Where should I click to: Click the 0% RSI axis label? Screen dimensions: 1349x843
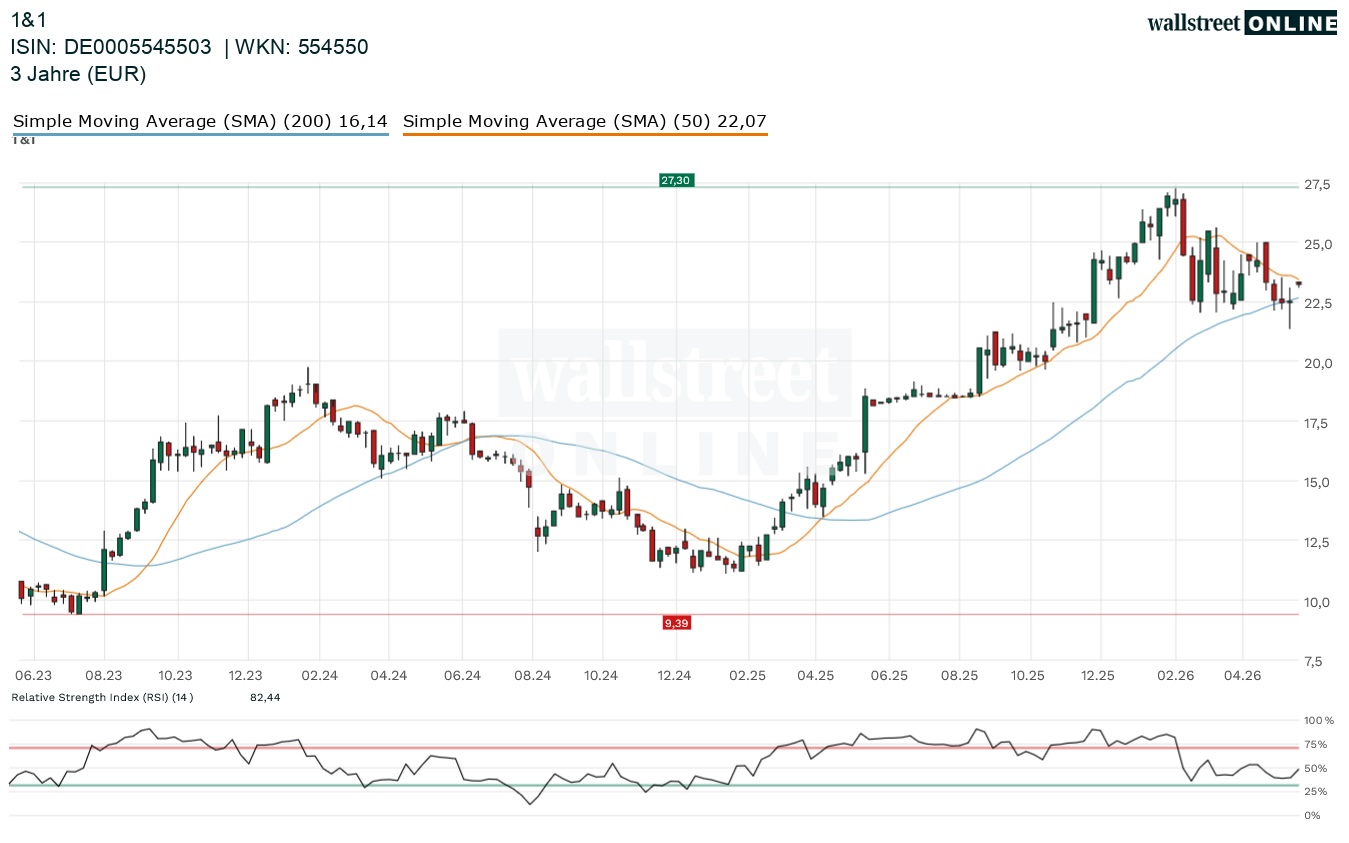(x=1312, y=816)
